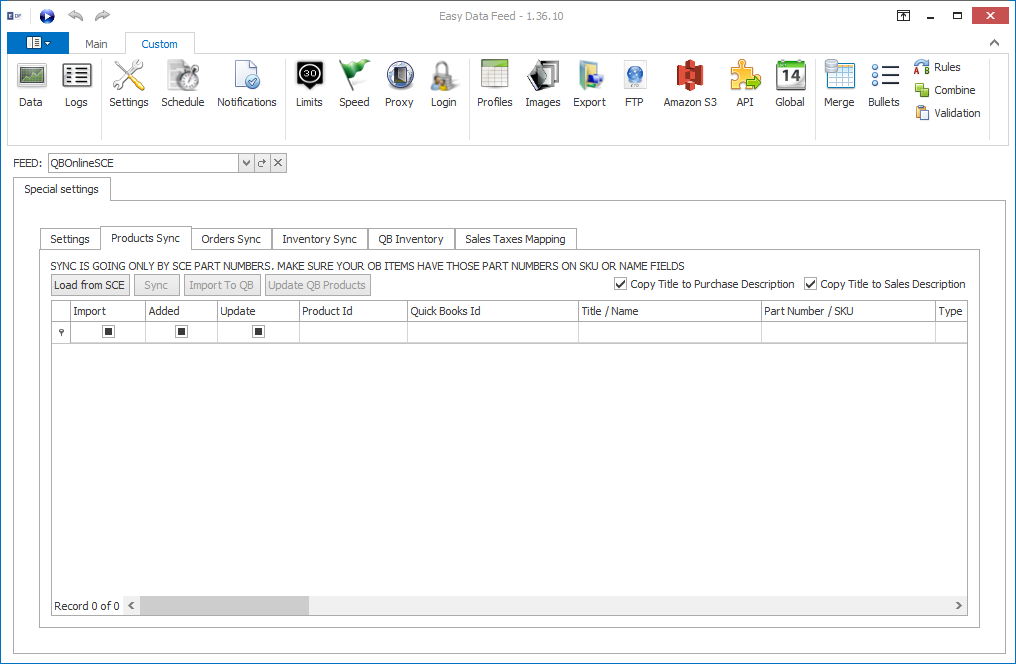Image resolution: width=1016 pixels, height=664 pixels.
Task: Click the Undo arrow in title bar
Action: click(75, 16)
